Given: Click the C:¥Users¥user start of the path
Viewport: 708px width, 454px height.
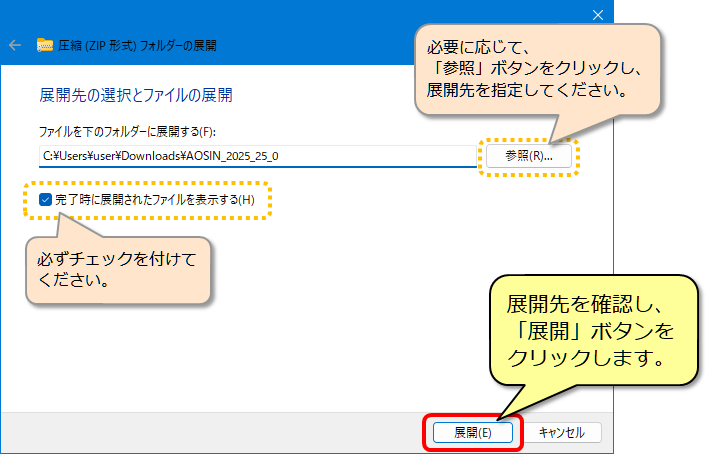Looking at the screenshot, I should coord(82,156).
